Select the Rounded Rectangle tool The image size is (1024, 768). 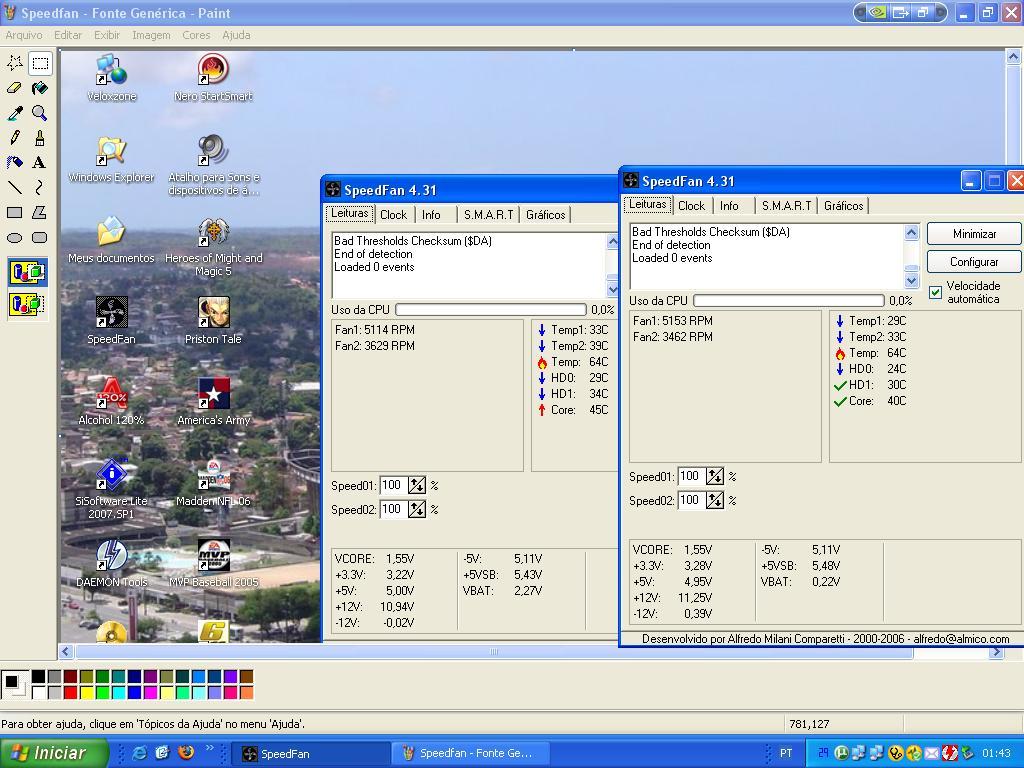pos(40,238)
